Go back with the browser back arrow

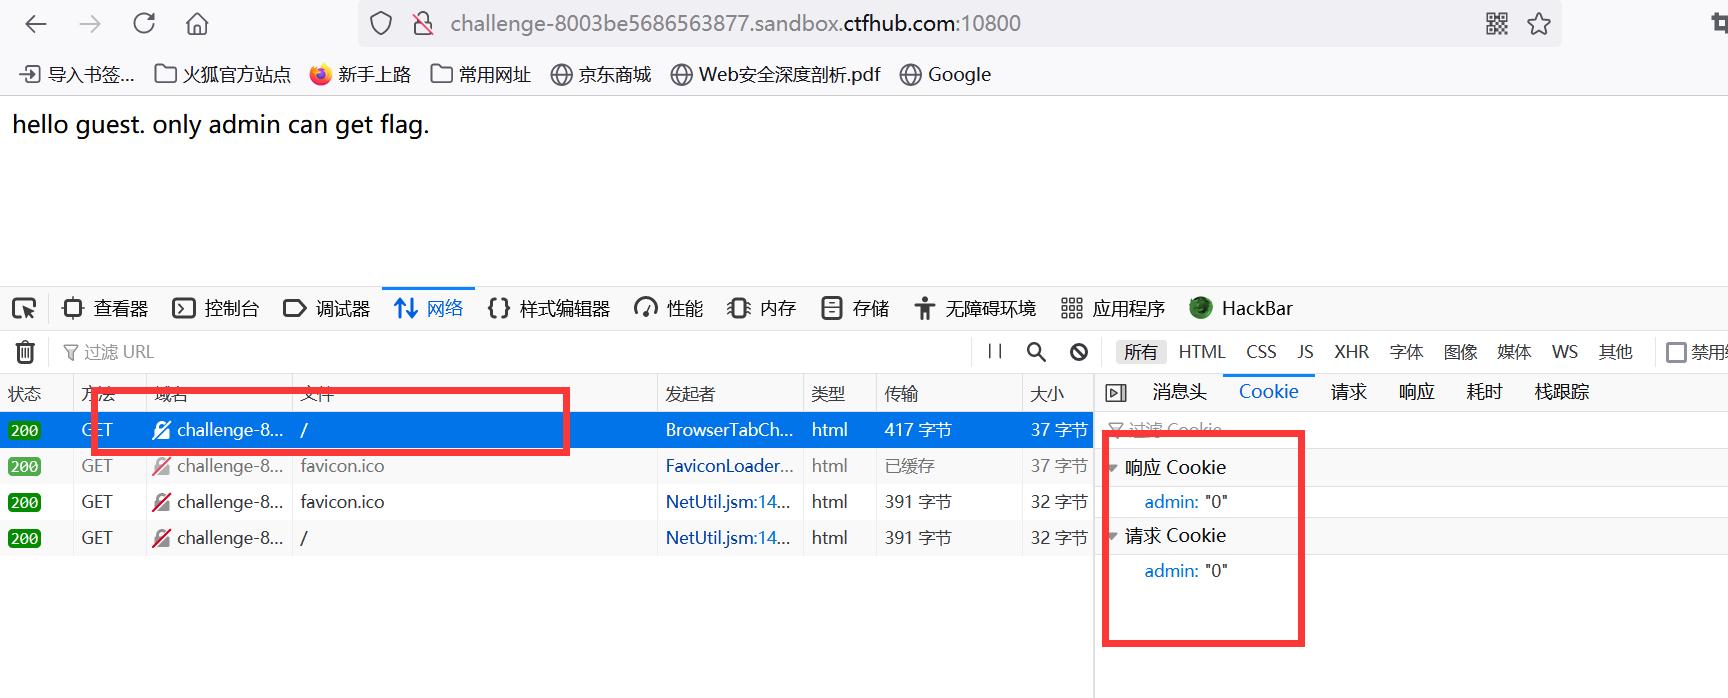pyautogui.click(x=36, y=24)
